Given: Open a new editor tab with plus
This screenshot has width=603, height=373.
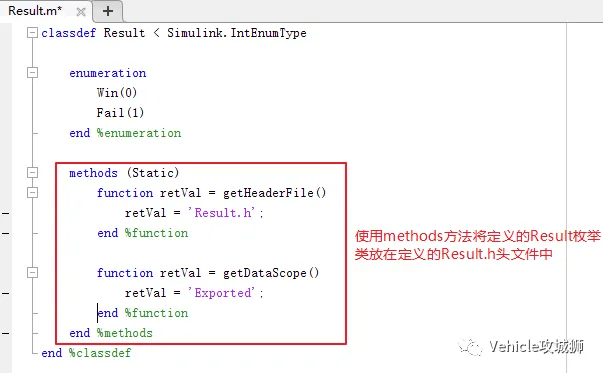Looking at the screenshot, I should [x=108, y=11].
